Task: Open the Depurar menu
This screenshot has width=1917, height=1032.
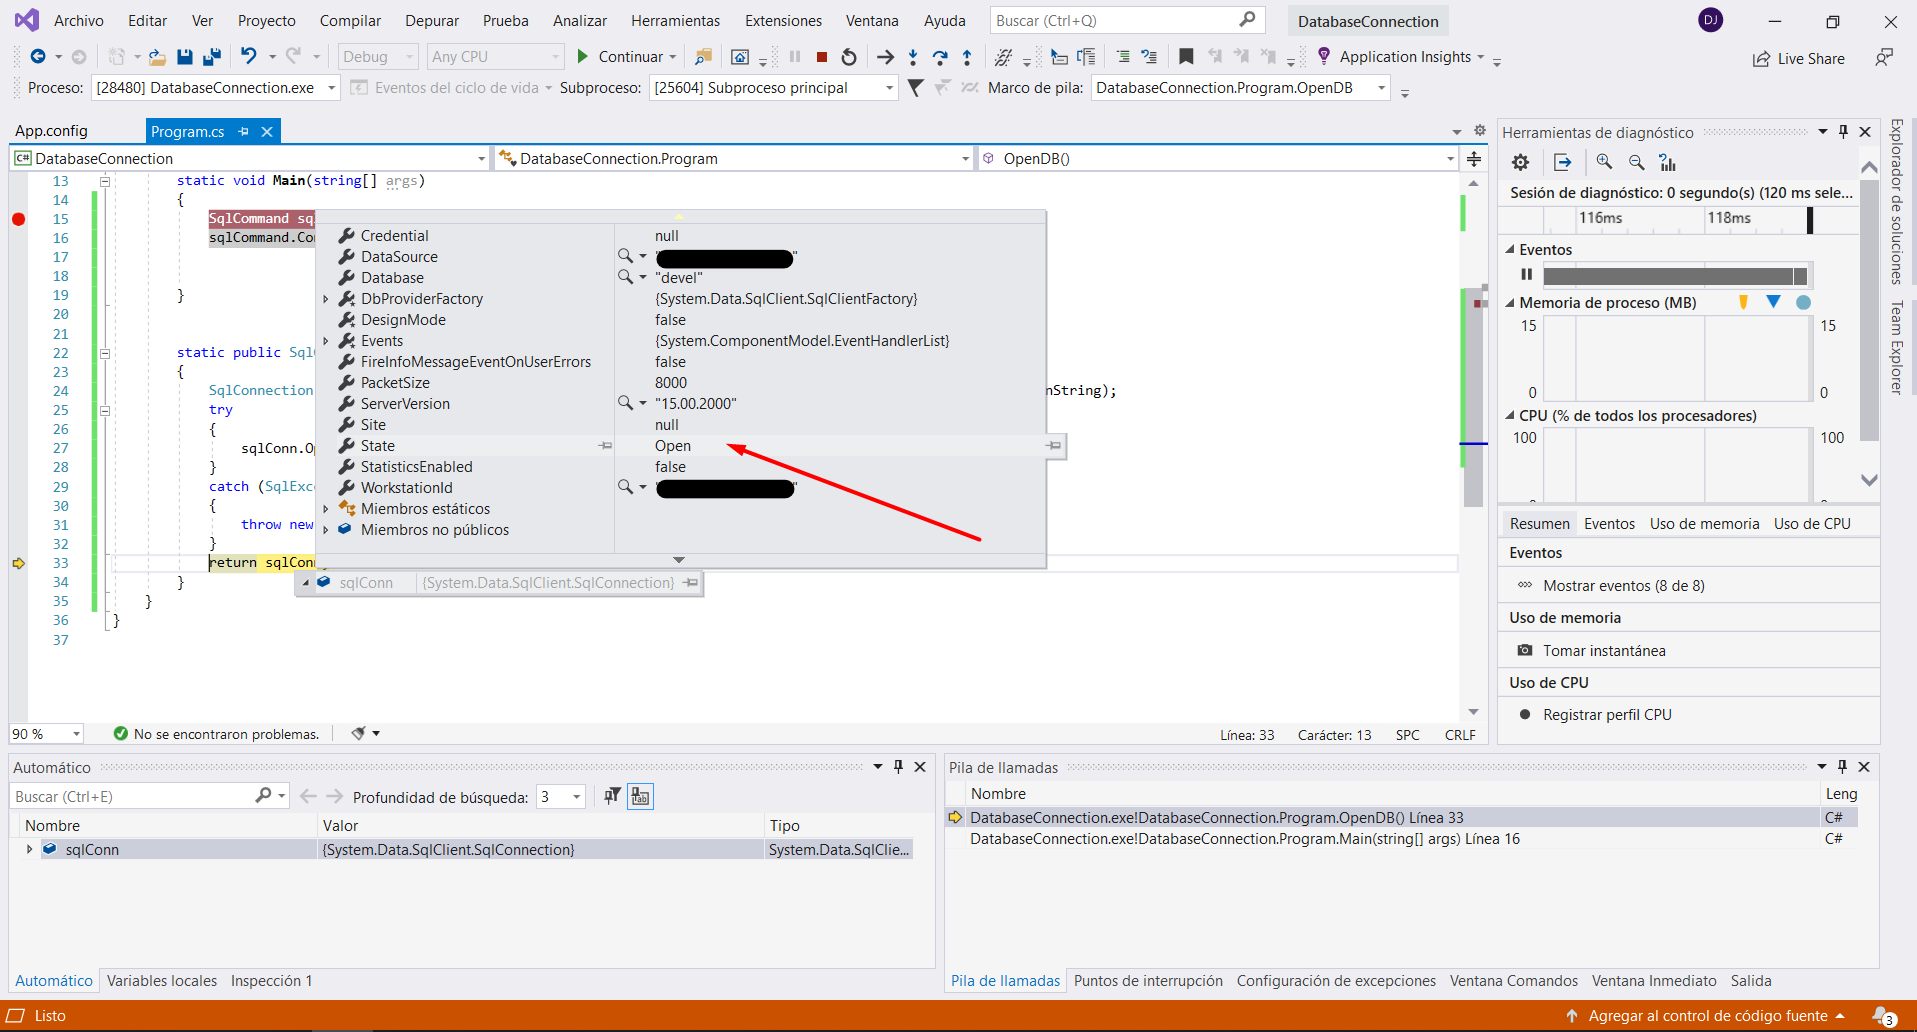Action: (431, 21)
